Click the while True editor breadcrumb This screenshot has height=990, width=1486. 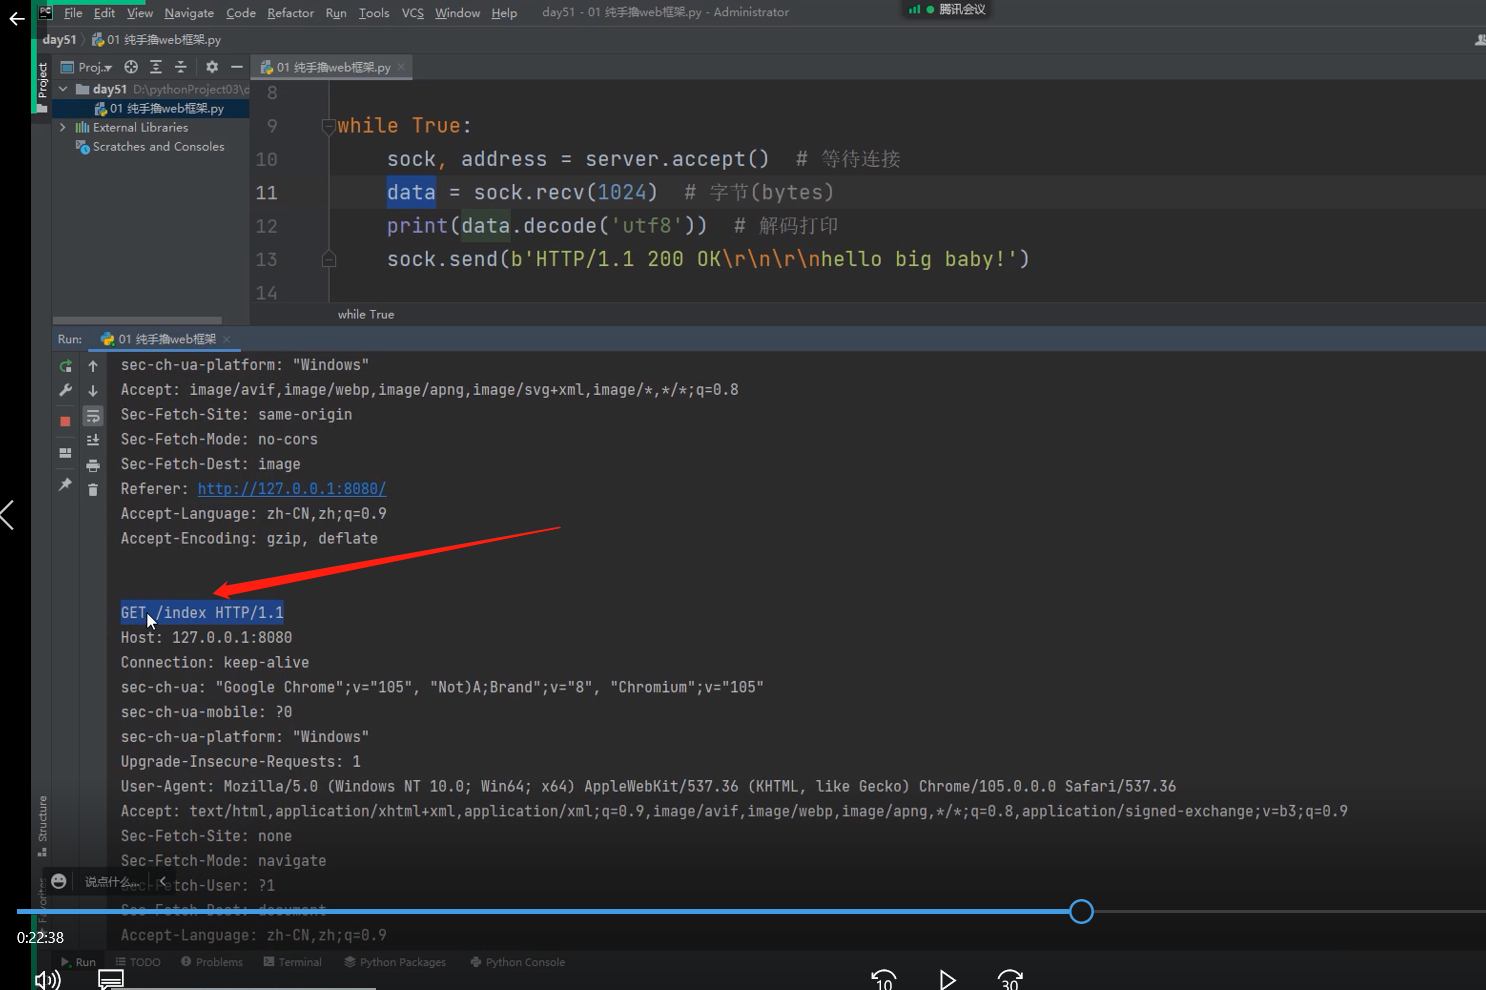pyautogui.click(x=366, y=314)
